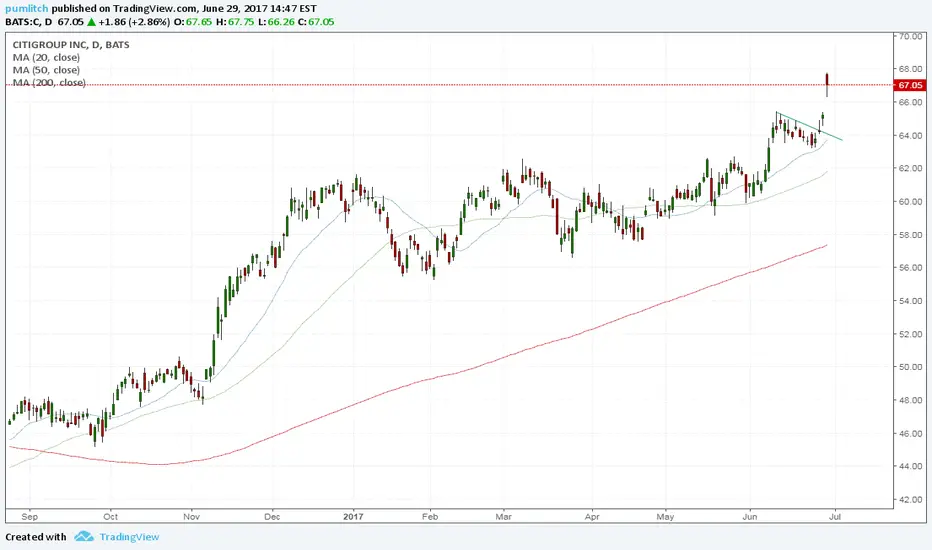Click the 64.00 price axis label
The image size is (932, 550).
click(910, 136)
